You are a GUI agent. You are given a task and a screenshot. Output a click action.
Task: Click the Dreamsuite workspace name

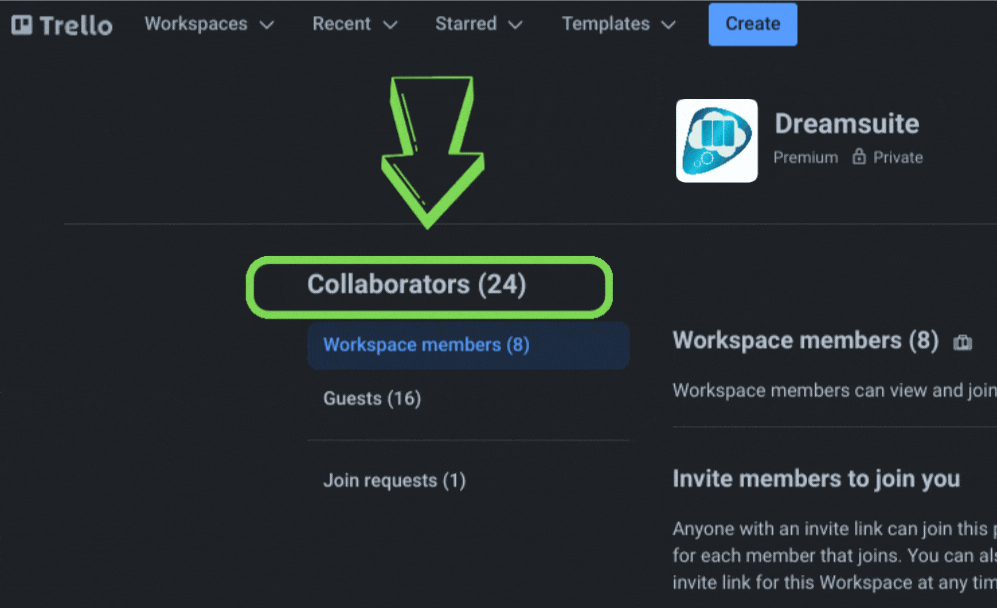pyautogui.click(x=846, y=123)
